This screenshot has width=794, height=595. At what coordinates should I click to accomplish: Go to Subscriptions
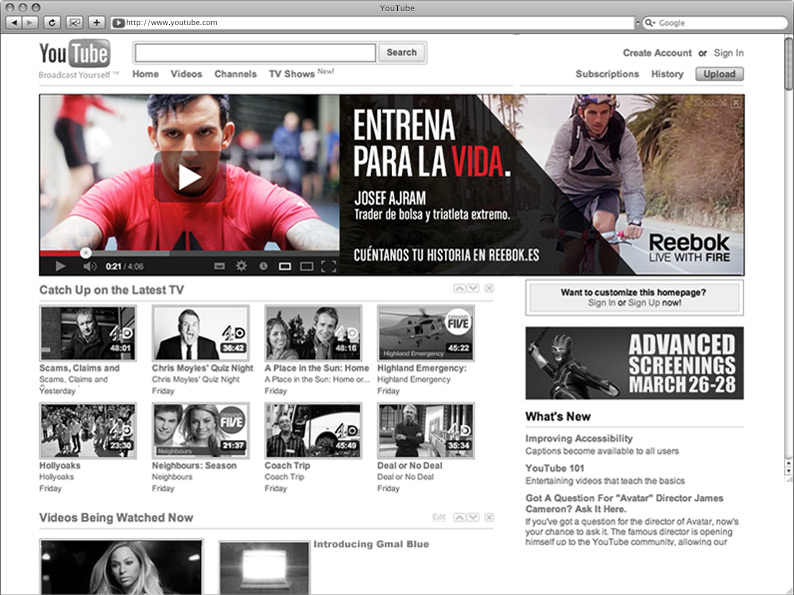point(607,74)
